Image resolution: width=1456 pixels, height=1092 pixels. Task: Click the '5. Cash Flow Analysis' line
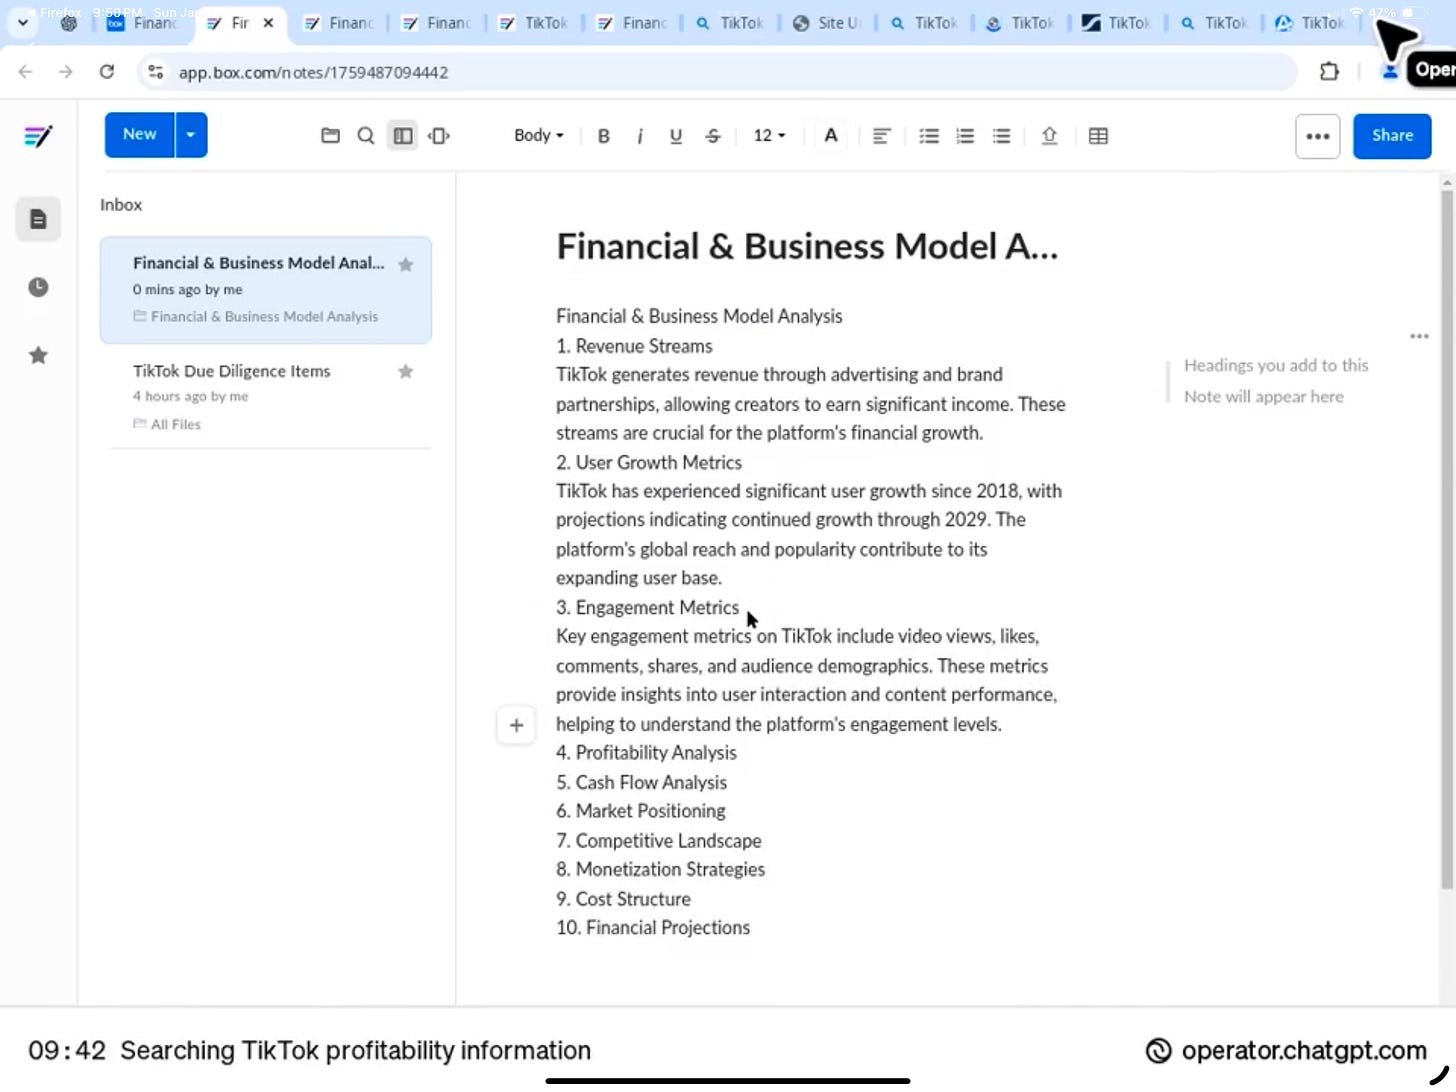click(641, 783)
